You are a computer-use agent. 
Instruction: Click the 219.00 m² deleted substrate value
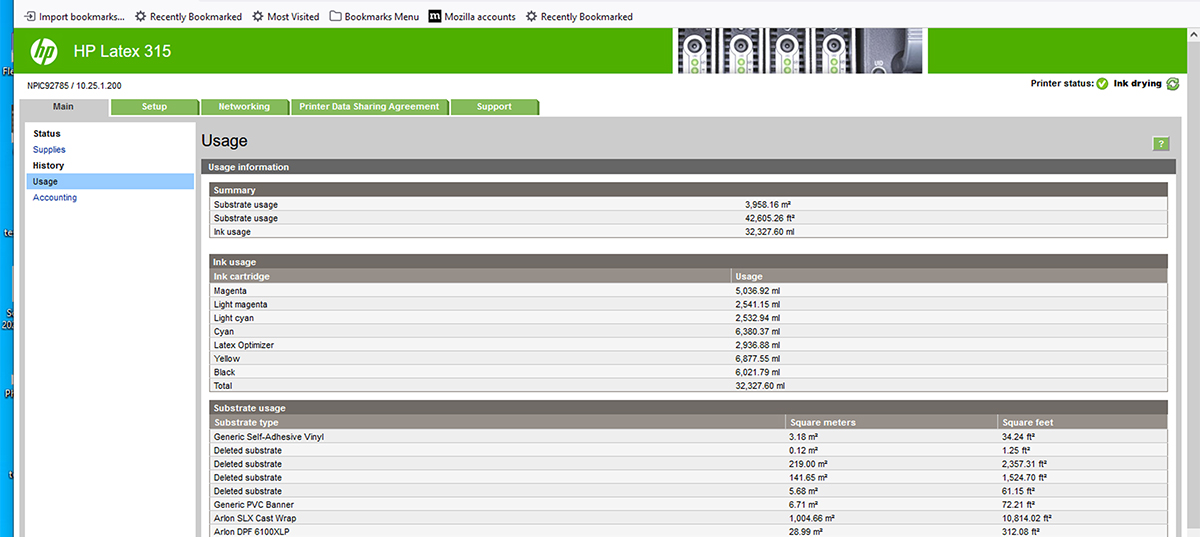809,464
